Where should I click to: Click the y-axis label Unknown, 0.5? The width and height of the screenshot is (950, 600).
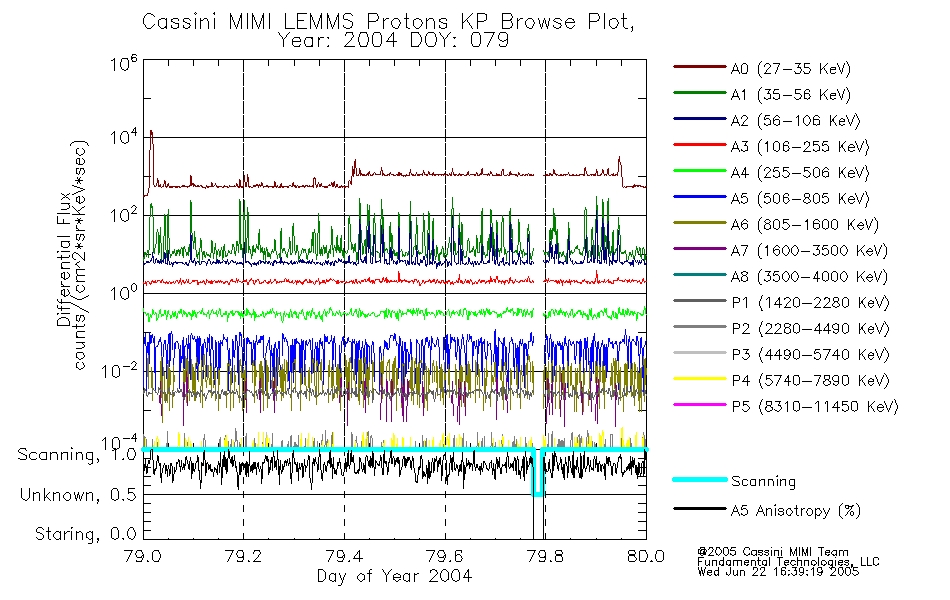coord(78,495)
